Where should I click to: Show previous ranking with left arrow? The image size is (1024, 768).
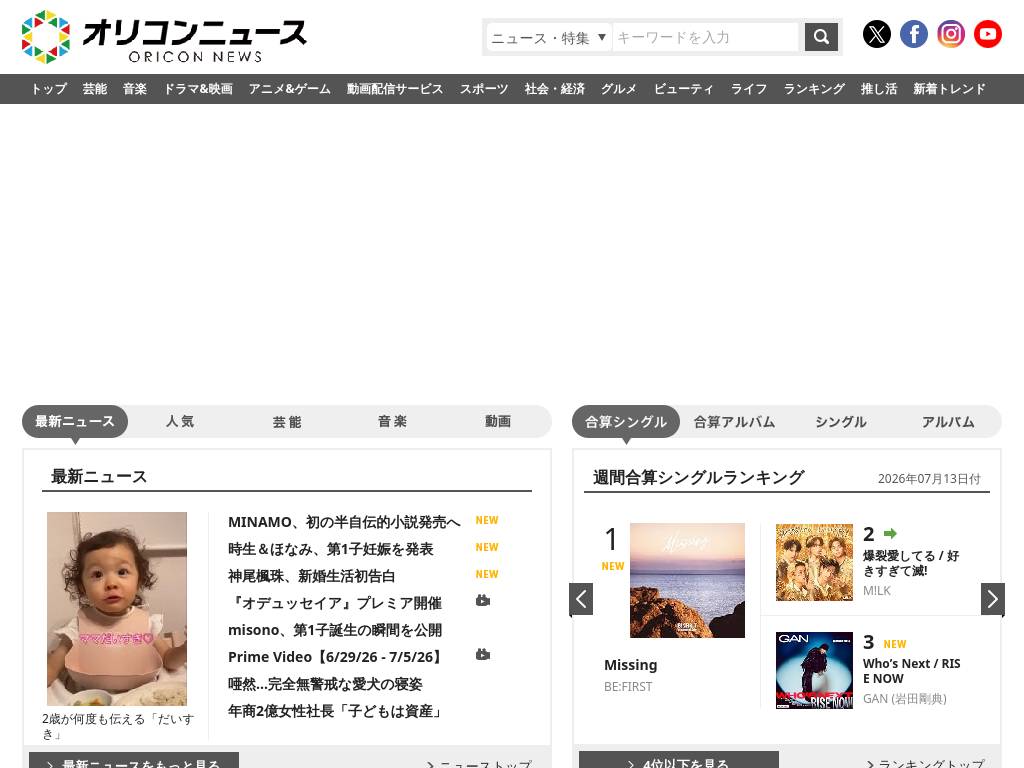[x=581, y=599]
